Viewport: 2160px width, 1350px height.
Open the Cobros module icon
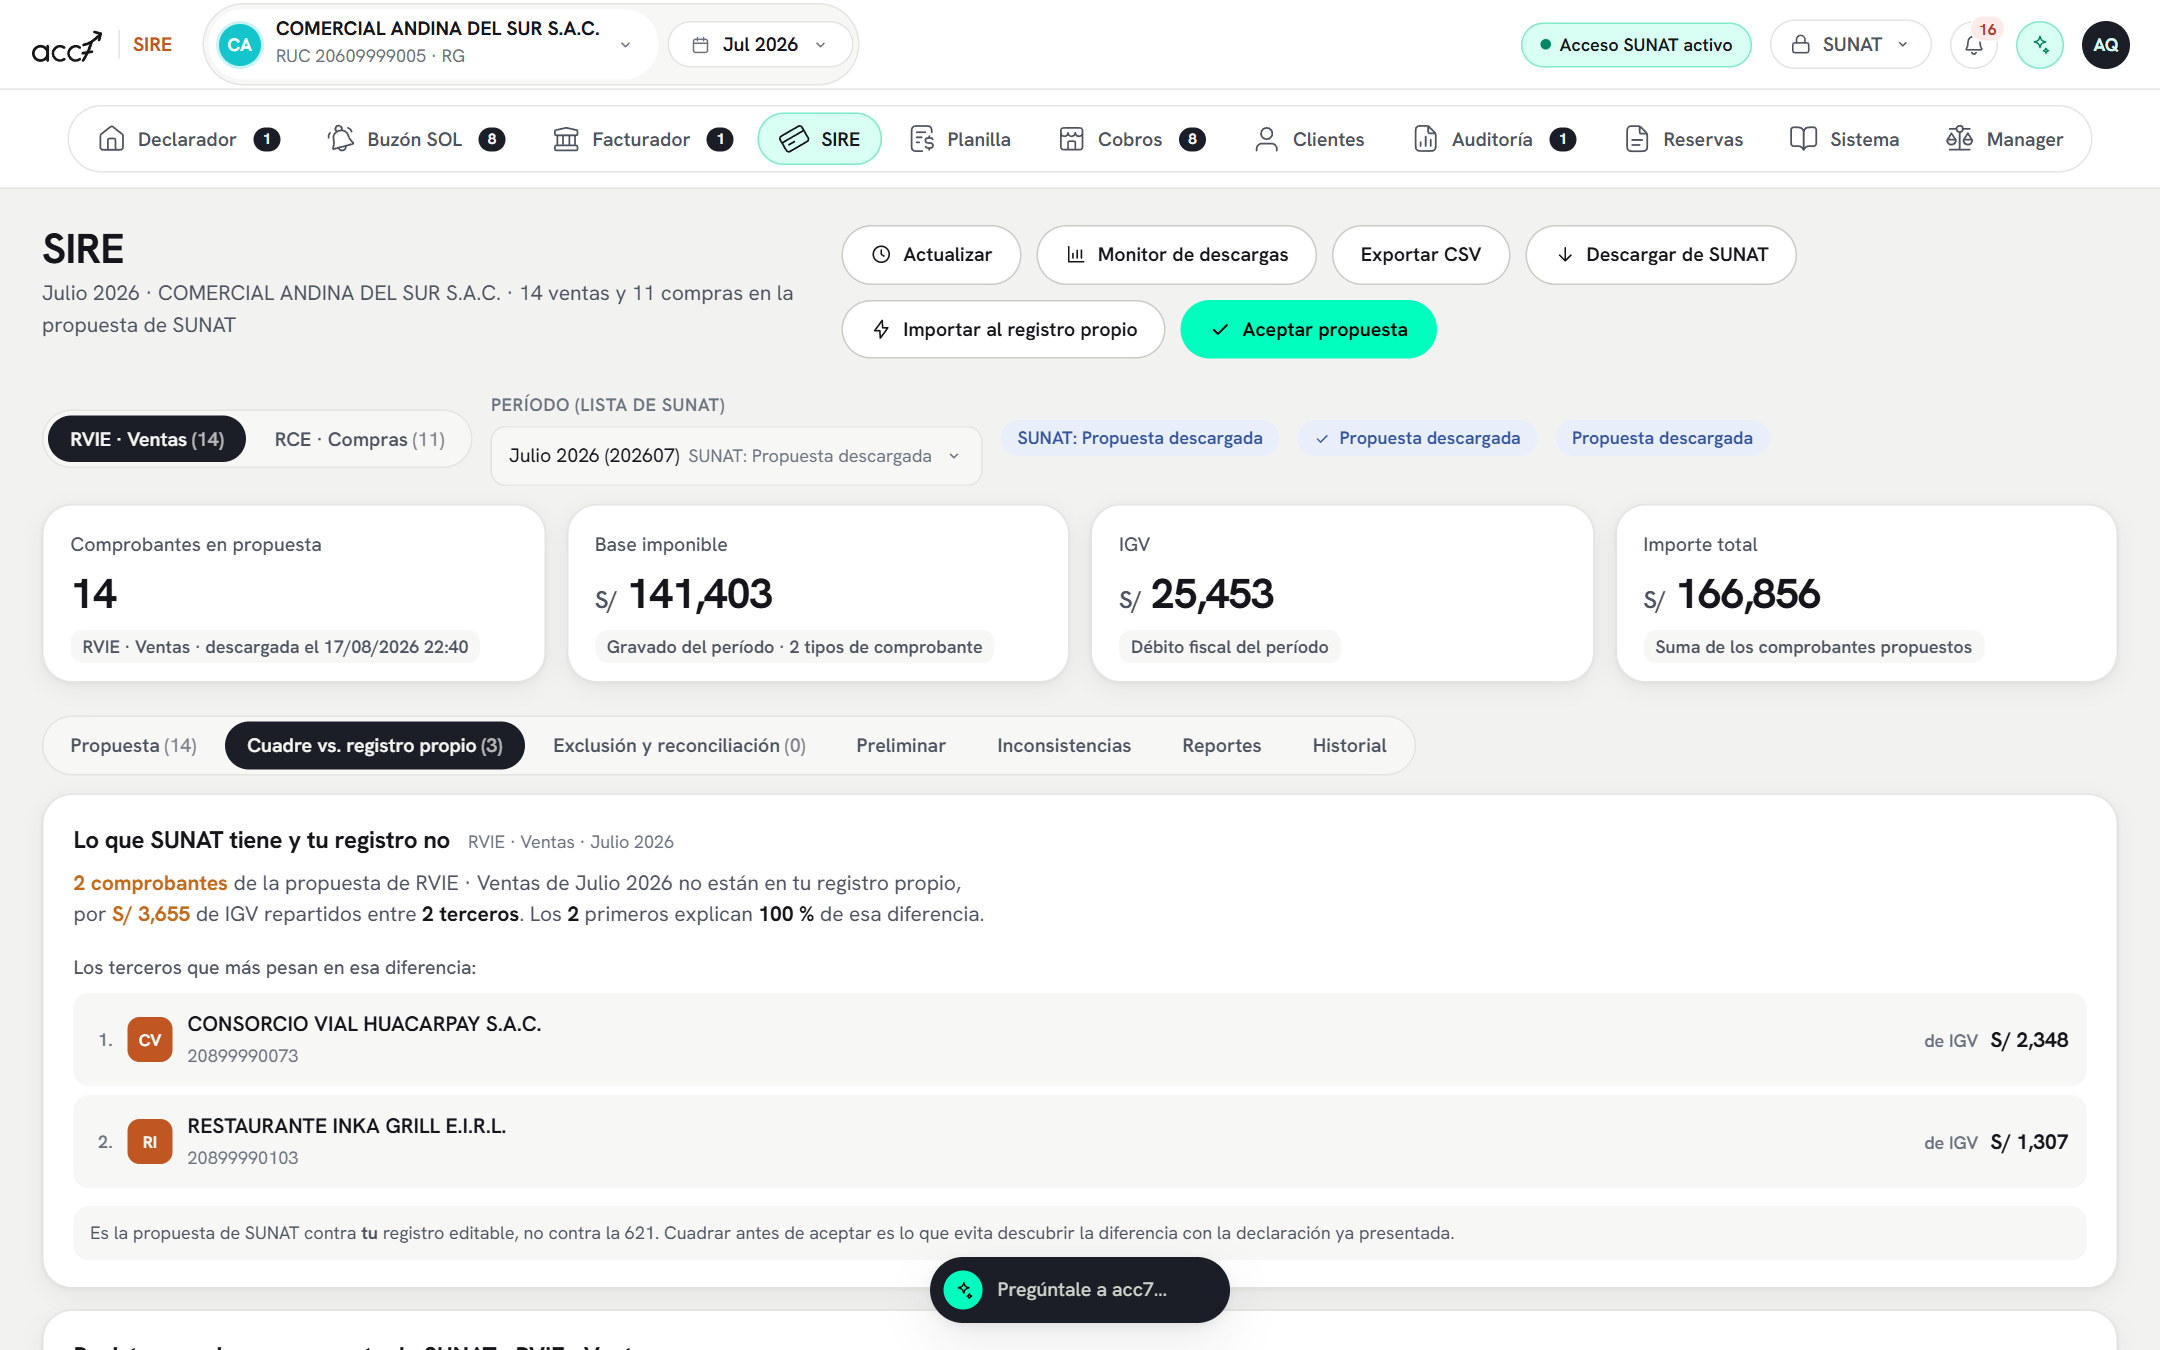coord(1072,139)
